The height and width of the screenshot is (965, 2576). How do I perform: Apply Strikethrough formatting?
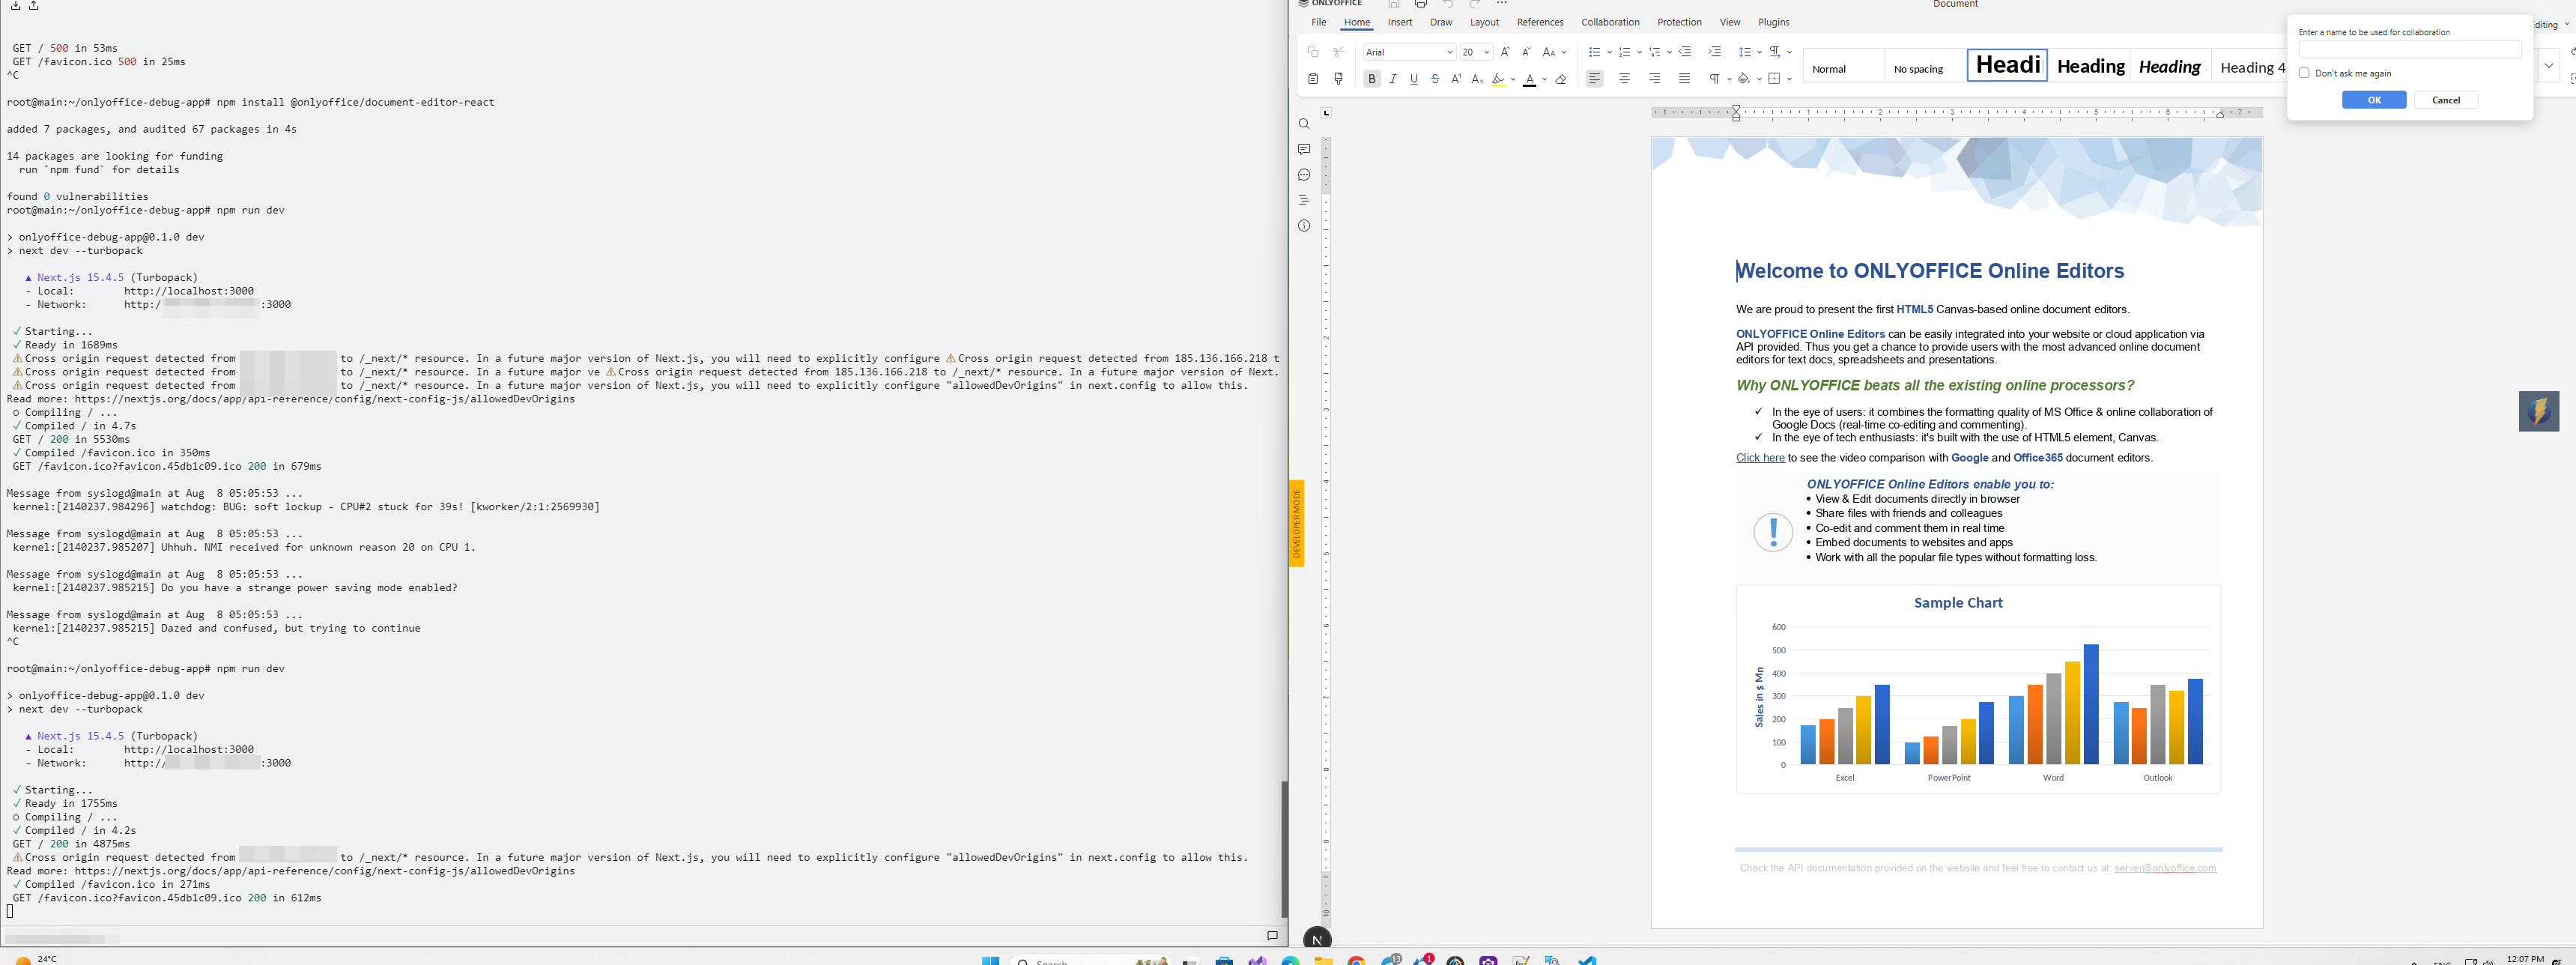pos(1435,79)
